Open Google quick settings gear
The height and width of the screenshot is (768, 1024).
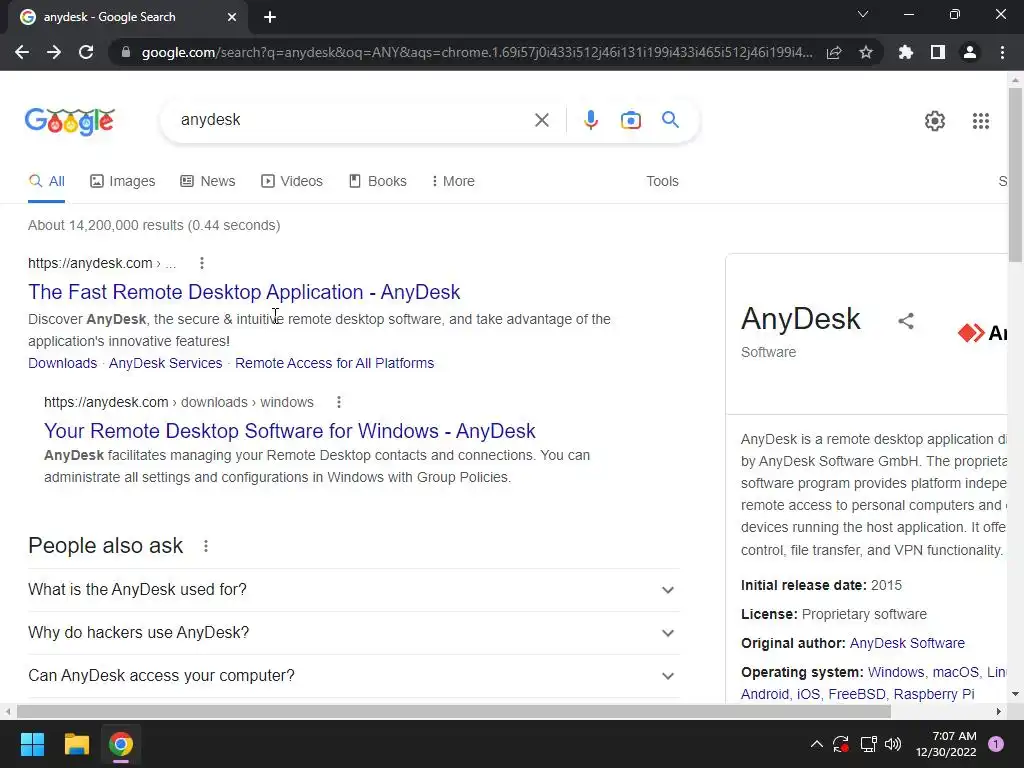(935, 121)
